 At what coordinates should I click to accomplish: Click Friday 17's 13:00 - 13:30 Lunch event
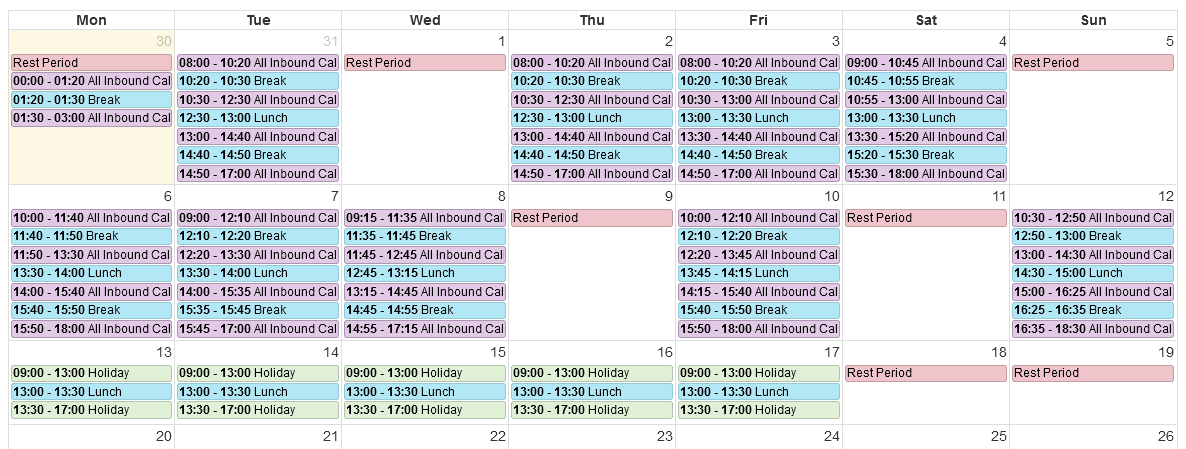tap(759, 392)
